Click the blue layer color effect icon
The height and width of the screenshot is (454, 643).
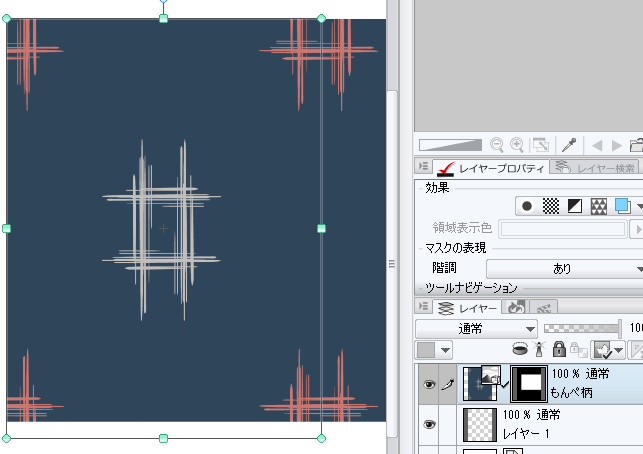[622, 206]
